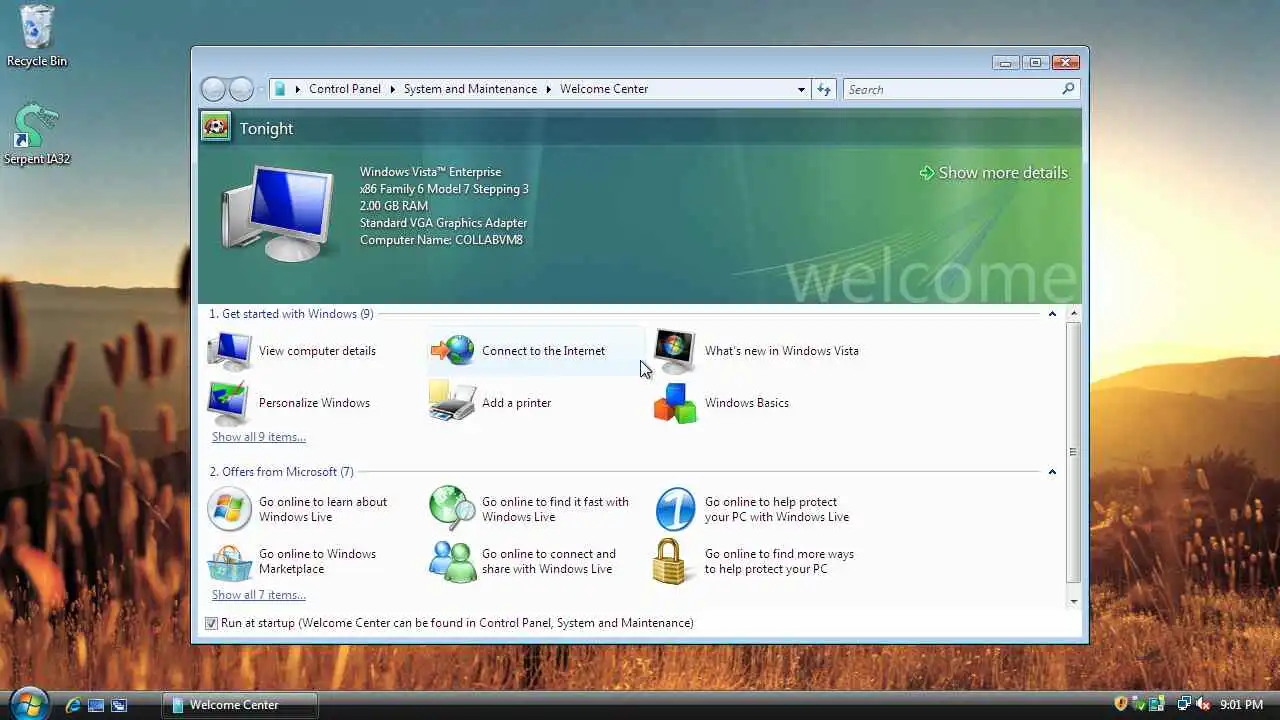Click the View computer details icon
The width and height of the screenshot is (1280, 720).
pos(230,350)
